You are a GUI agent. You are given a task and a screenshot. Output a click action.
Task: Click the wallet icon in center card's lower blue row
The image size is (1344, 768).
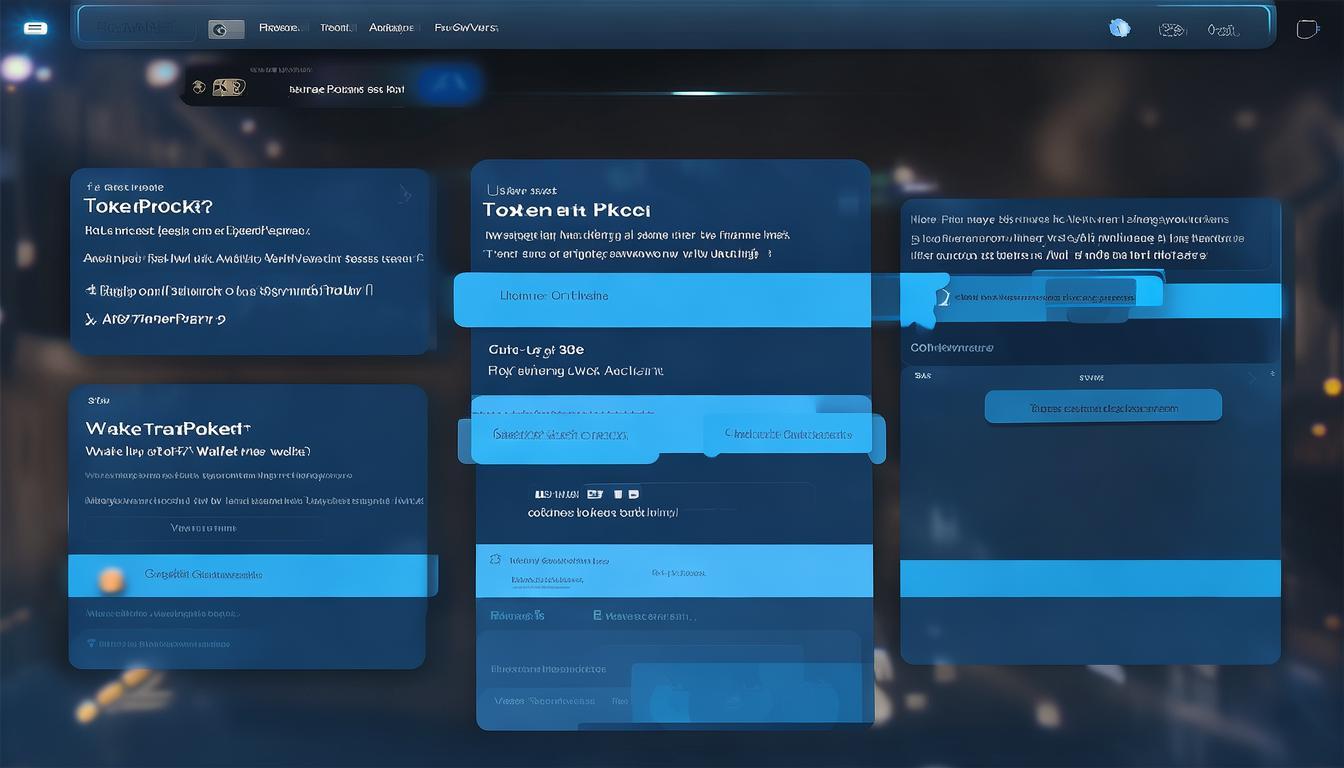[x=494, y=560]
